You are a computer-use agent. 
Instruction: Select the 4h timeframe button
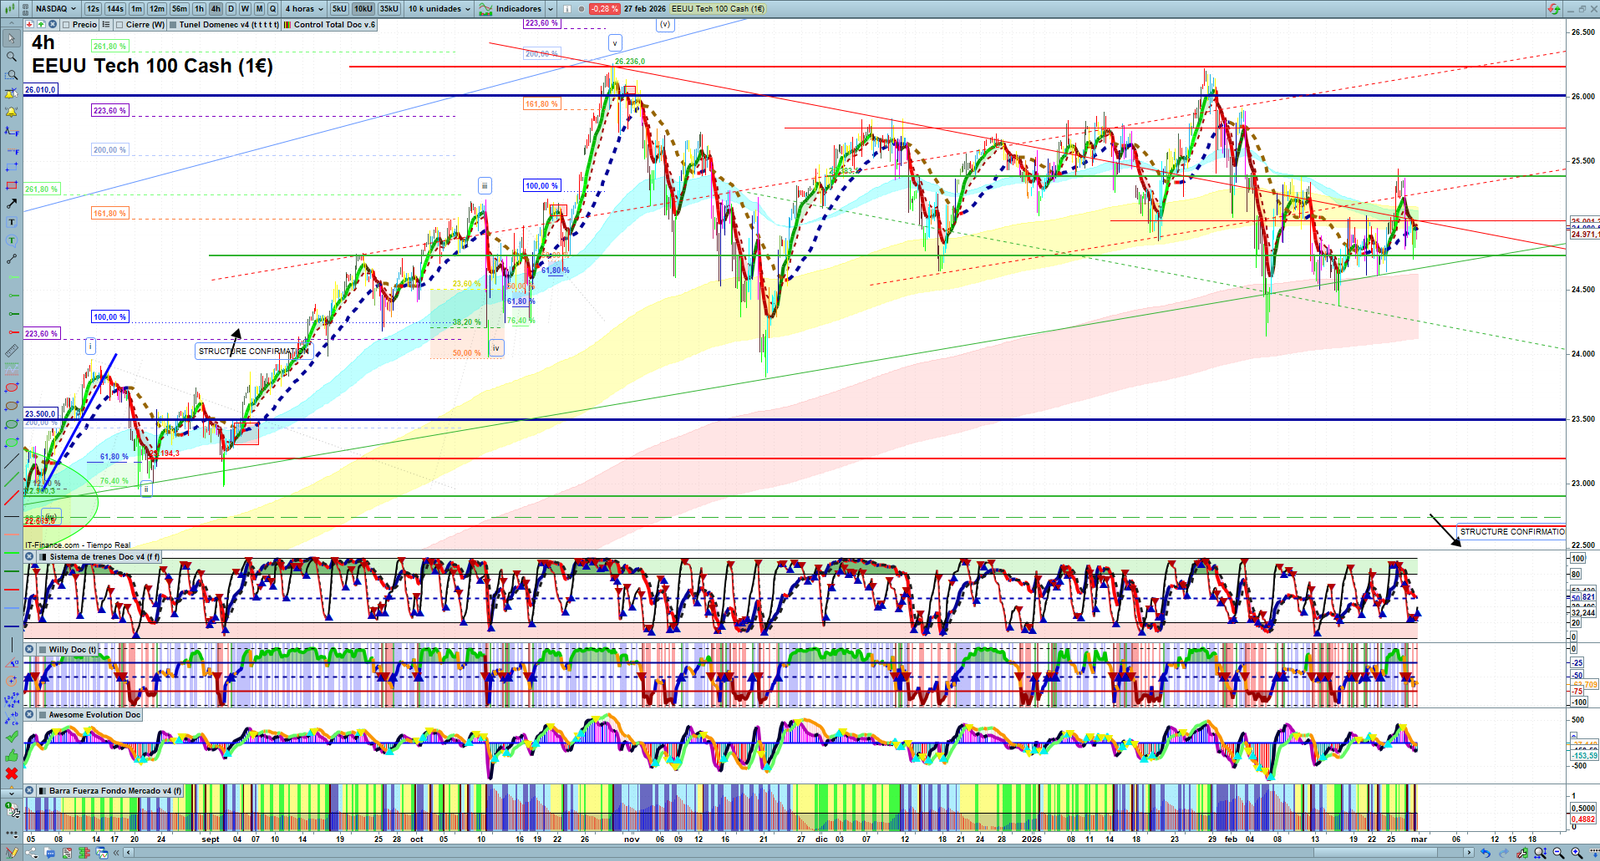pyautogui.click(x=215, y=9)
